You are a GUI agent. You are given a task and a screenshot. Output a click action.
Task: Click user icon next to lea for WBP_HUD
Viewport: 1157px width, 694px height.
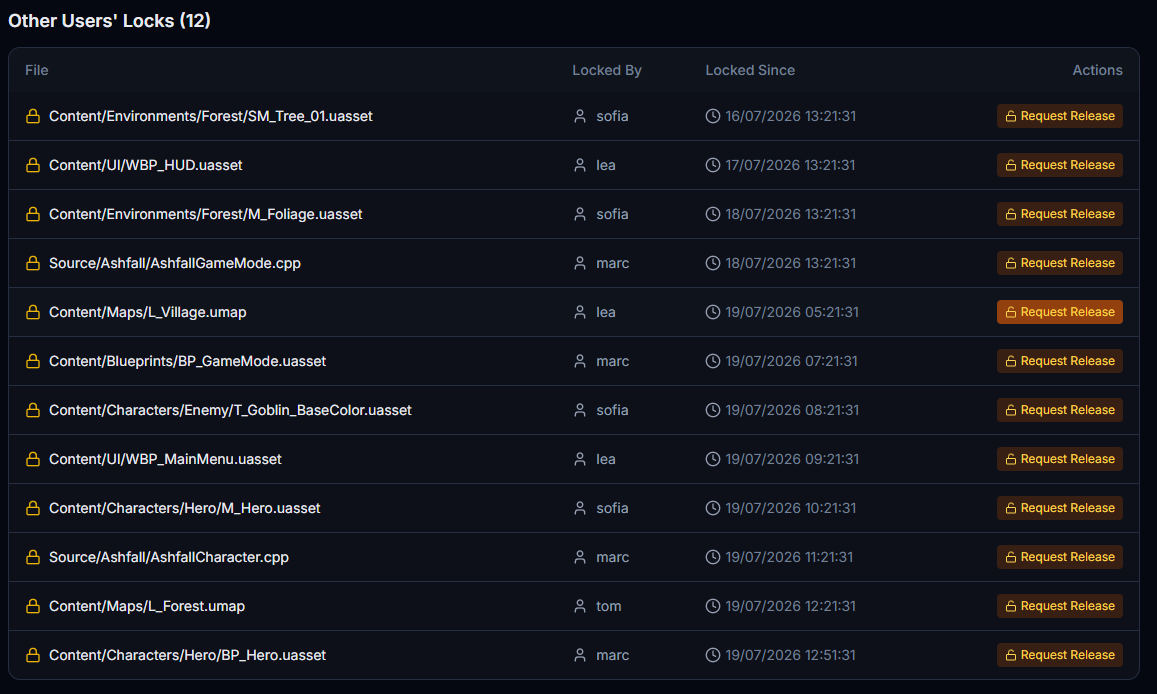pyautogui.click(x=580, y=165)
